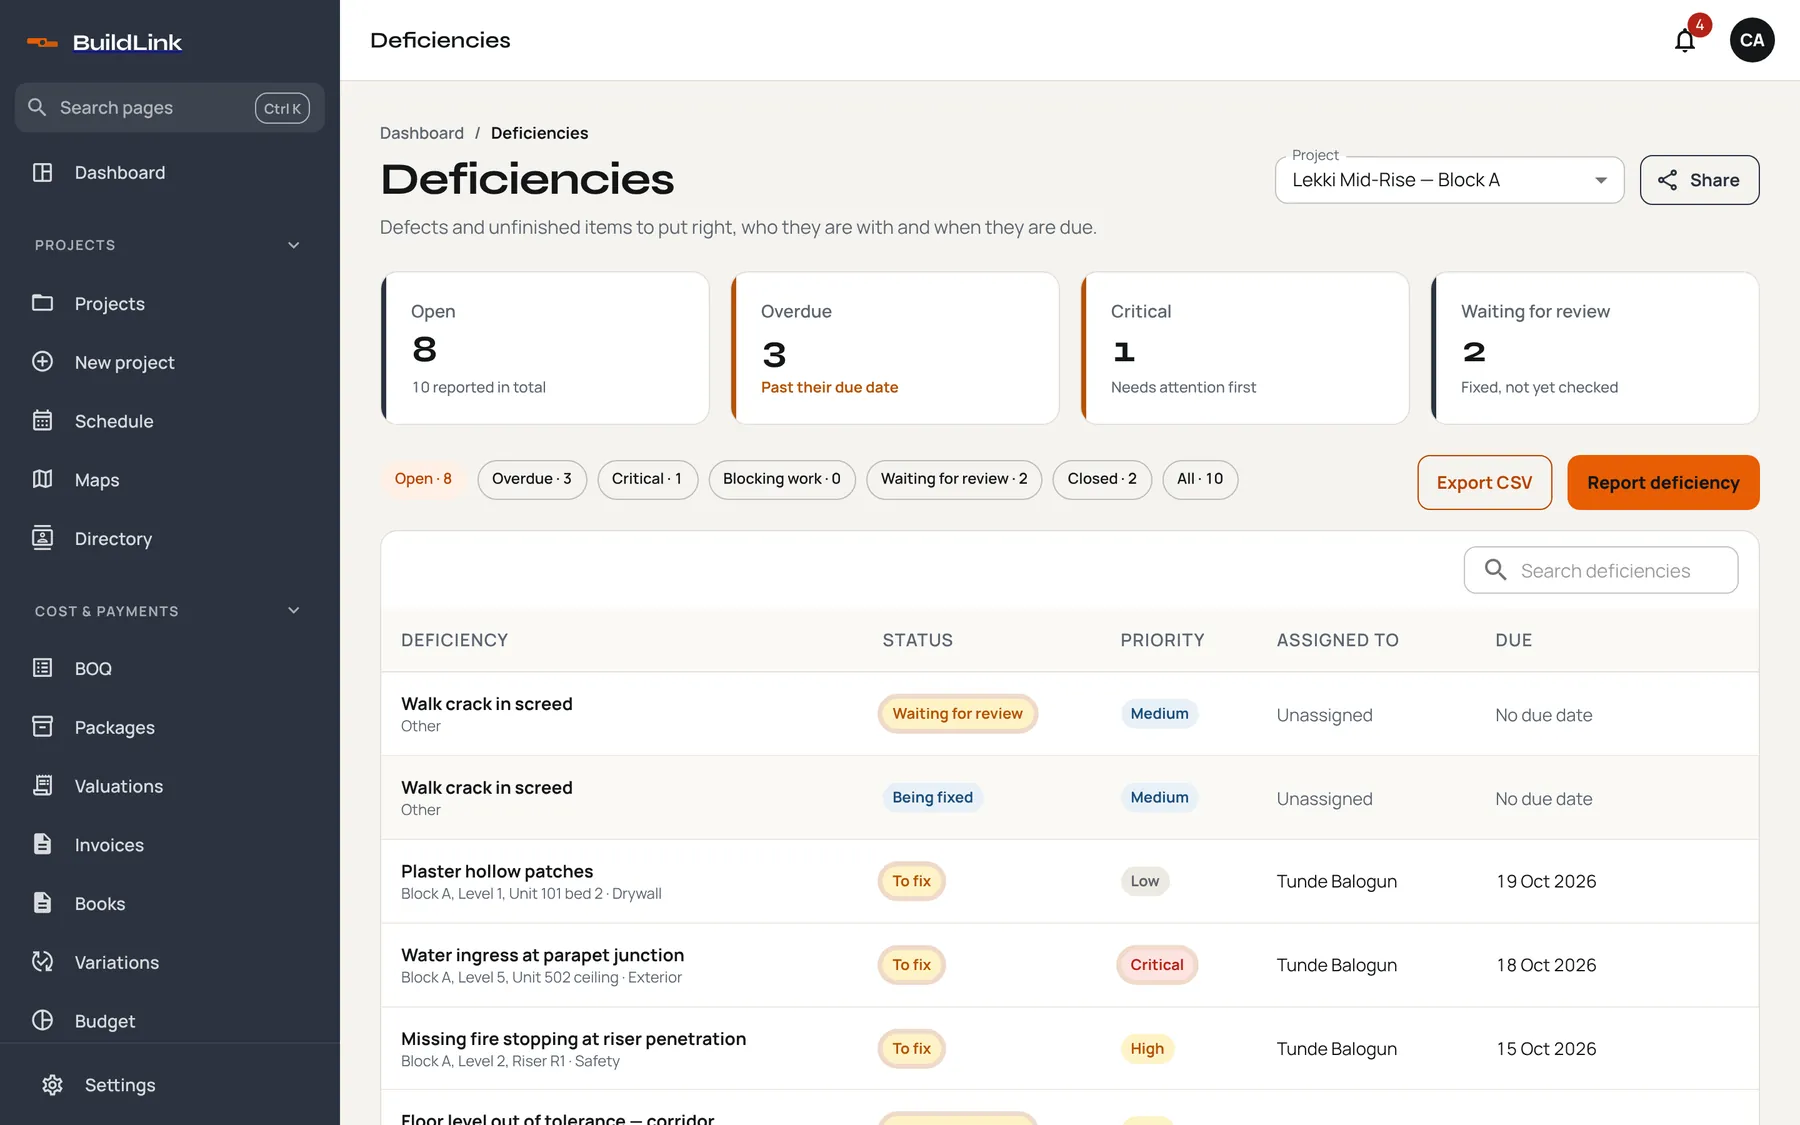The image size is (1800, 1125).
Task: Open the Directory page
Action: pyautogui.click(x=170, y=539)
